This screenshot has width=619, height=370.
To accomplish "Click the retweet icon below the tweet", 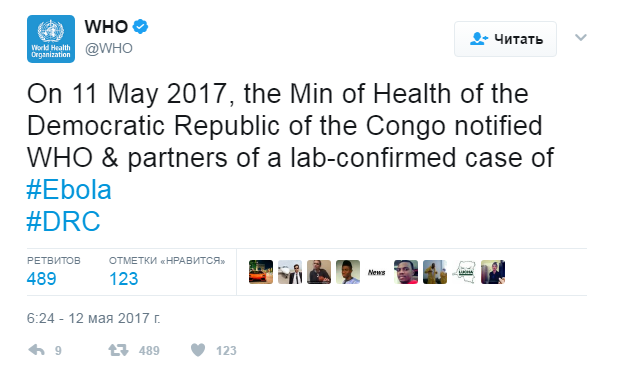I will (118, 350).
